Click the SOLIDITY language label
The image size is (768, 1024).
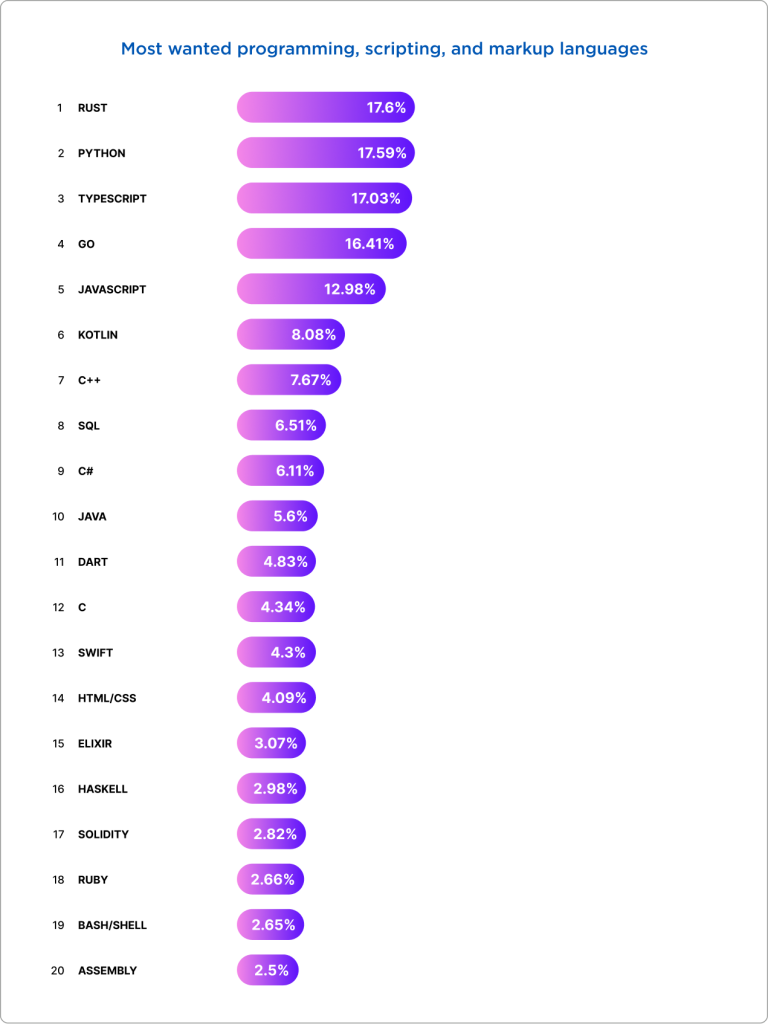coord(103,834)
